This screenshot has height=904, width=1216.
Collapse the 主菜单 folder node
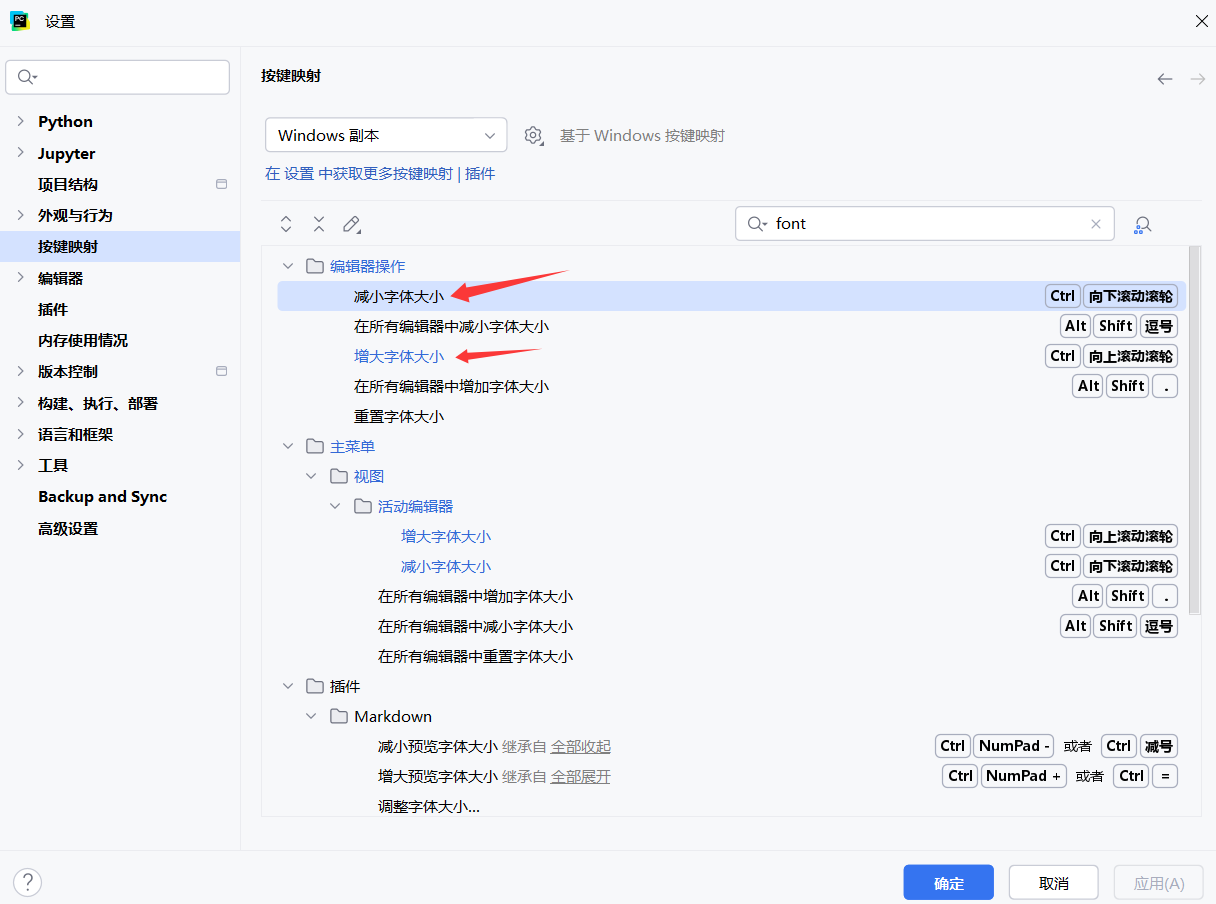289,446
